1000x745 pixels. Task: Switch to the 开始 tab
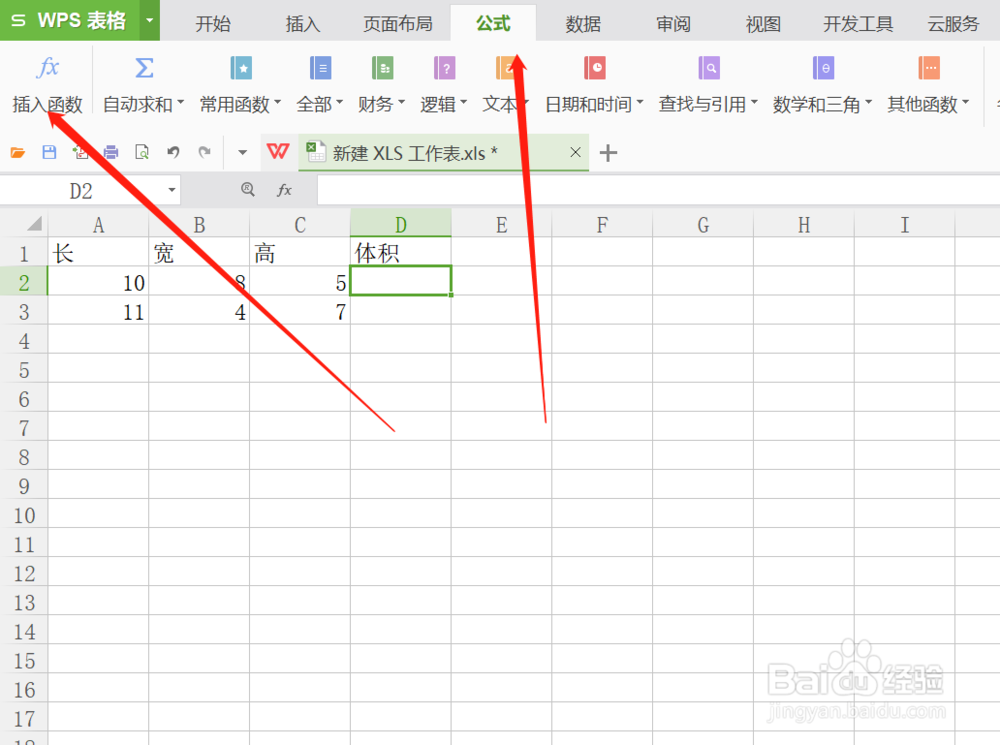(x=213, y=24)
